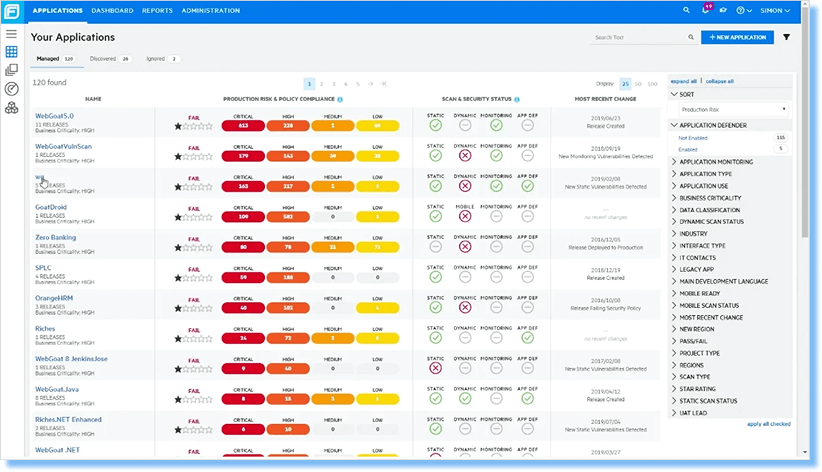Click the info icon next to Scan & Security Status
The height and width of the screenshot is (472, 822).
click(517, 99)
